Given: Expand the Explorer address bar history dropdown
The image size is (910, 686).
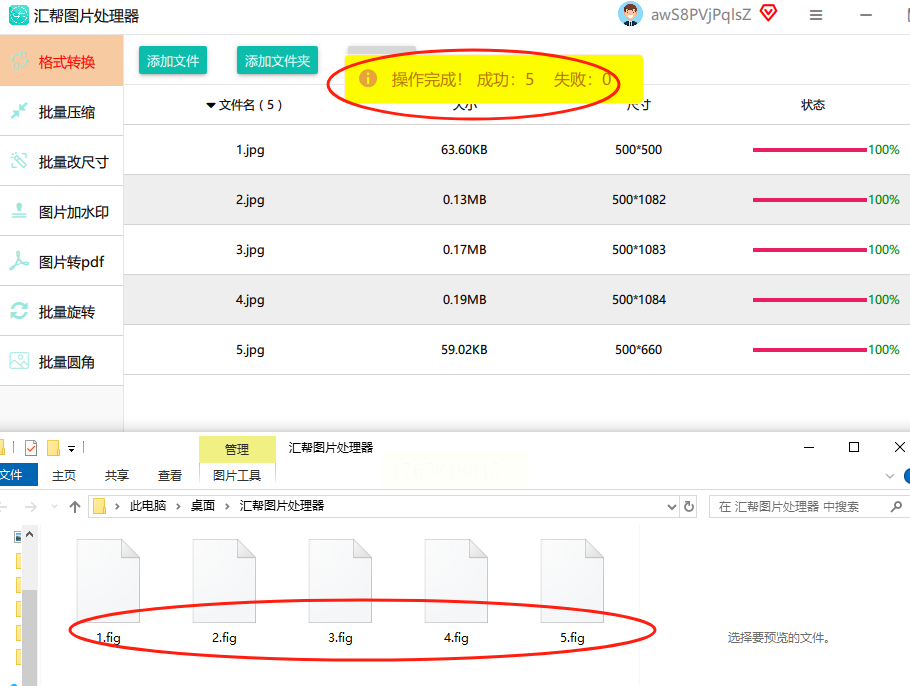Looking at the screenshot, I should [x=672, y=507].
